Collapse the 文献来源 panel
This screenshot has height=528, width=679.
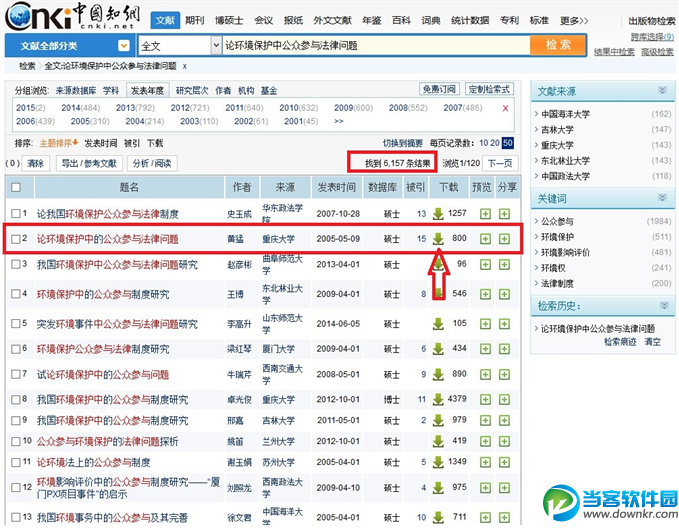[x=661, y=91]
